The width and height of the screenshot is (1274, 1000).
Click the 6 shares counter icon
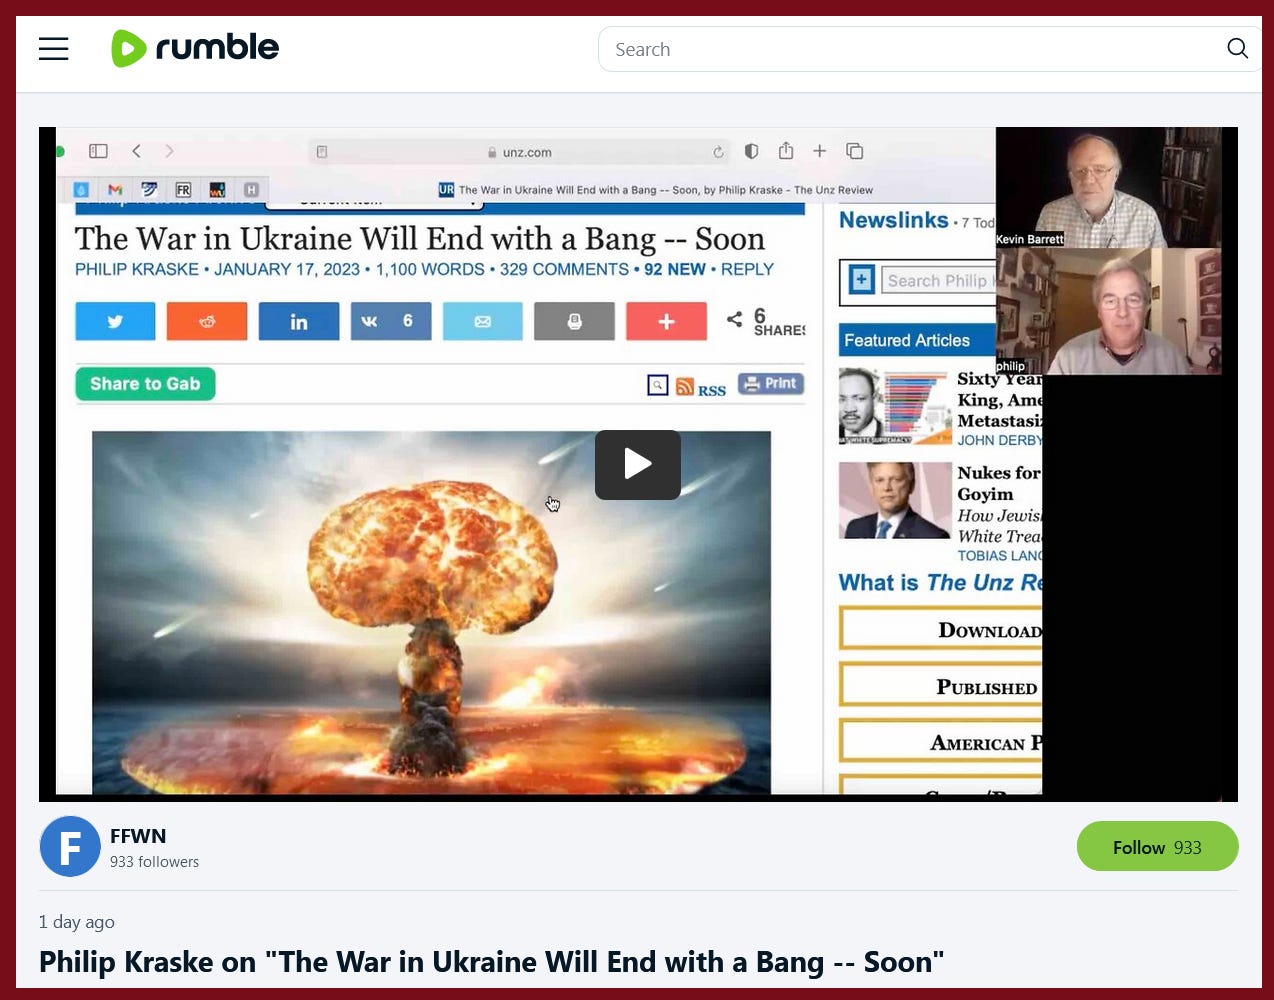point(735,319)
